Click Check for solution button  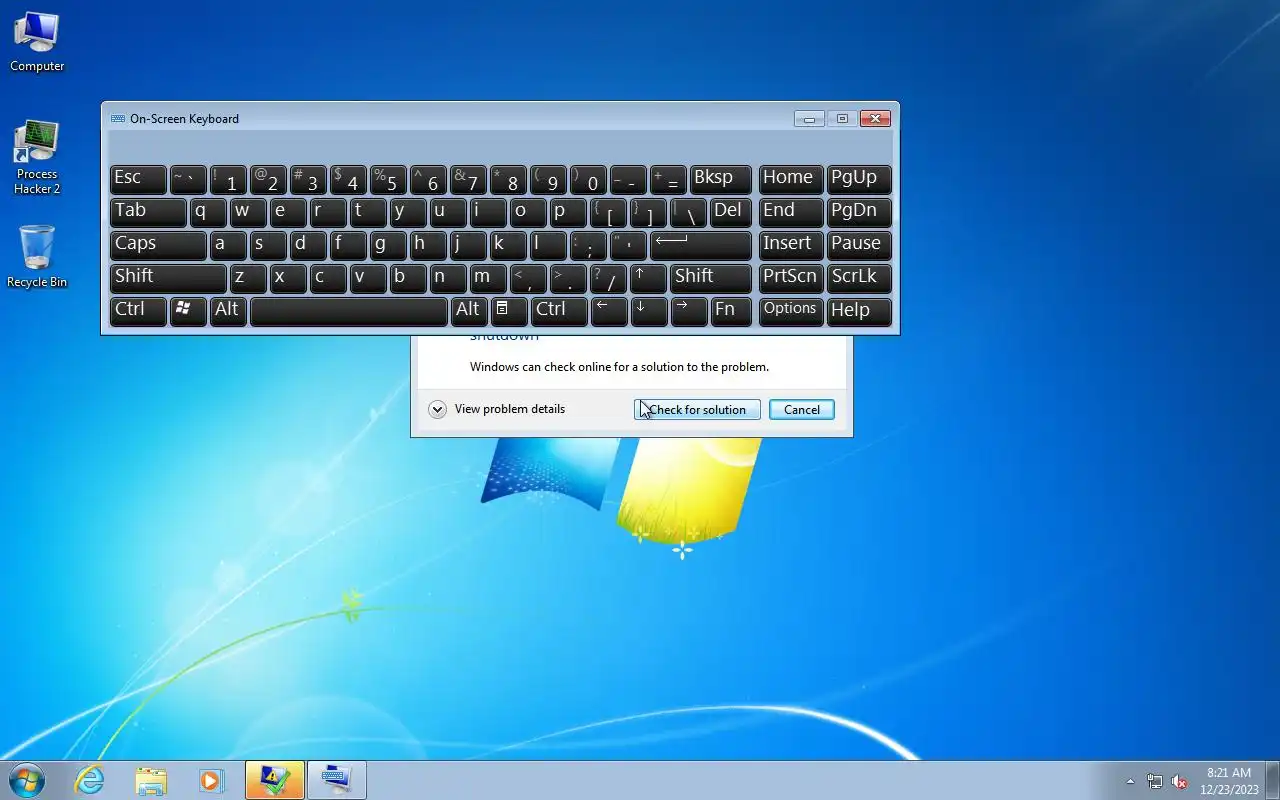(697, 410)
